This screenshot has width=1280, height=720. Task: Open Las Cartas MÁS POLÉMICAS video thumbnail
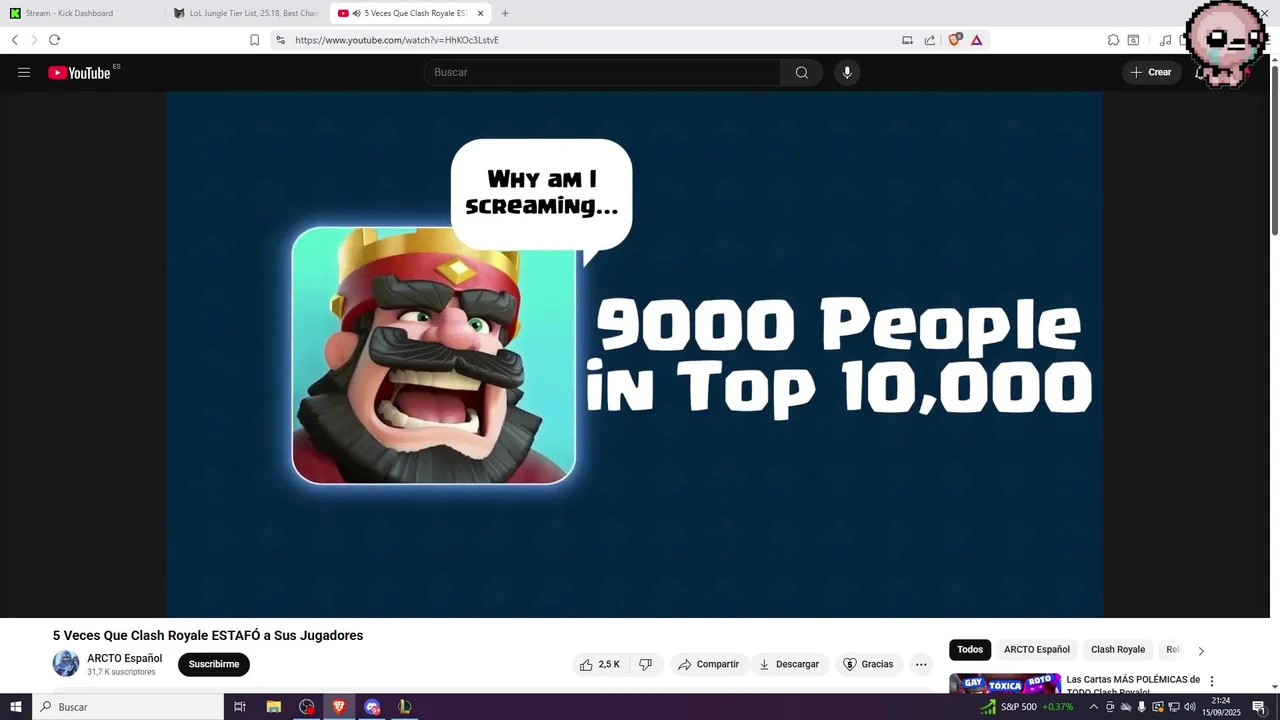click(x=1005, y=683)
